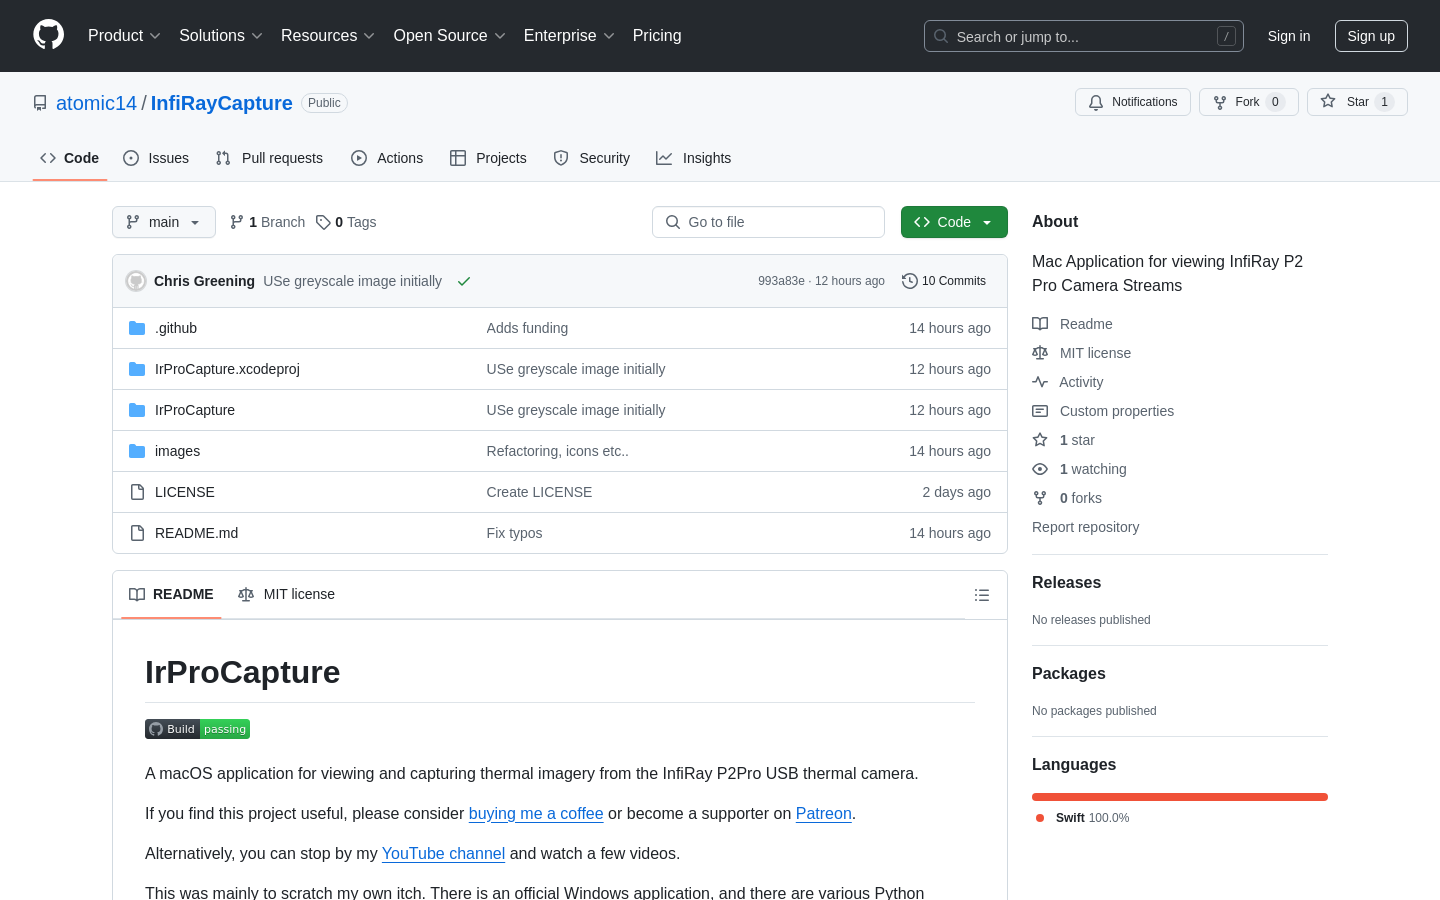This screenshot has height=900, width=1440.
Task: Follow the buying me a coffee link
Action: point(536,813)
